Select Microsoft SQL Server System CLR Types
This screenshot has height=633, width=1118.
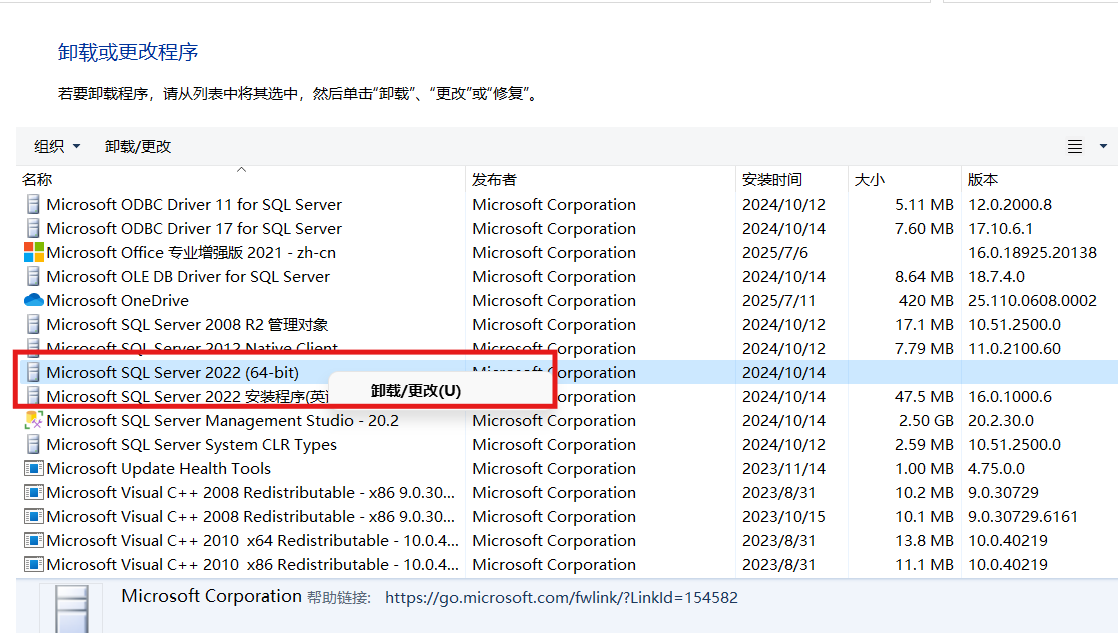(192, 444)
